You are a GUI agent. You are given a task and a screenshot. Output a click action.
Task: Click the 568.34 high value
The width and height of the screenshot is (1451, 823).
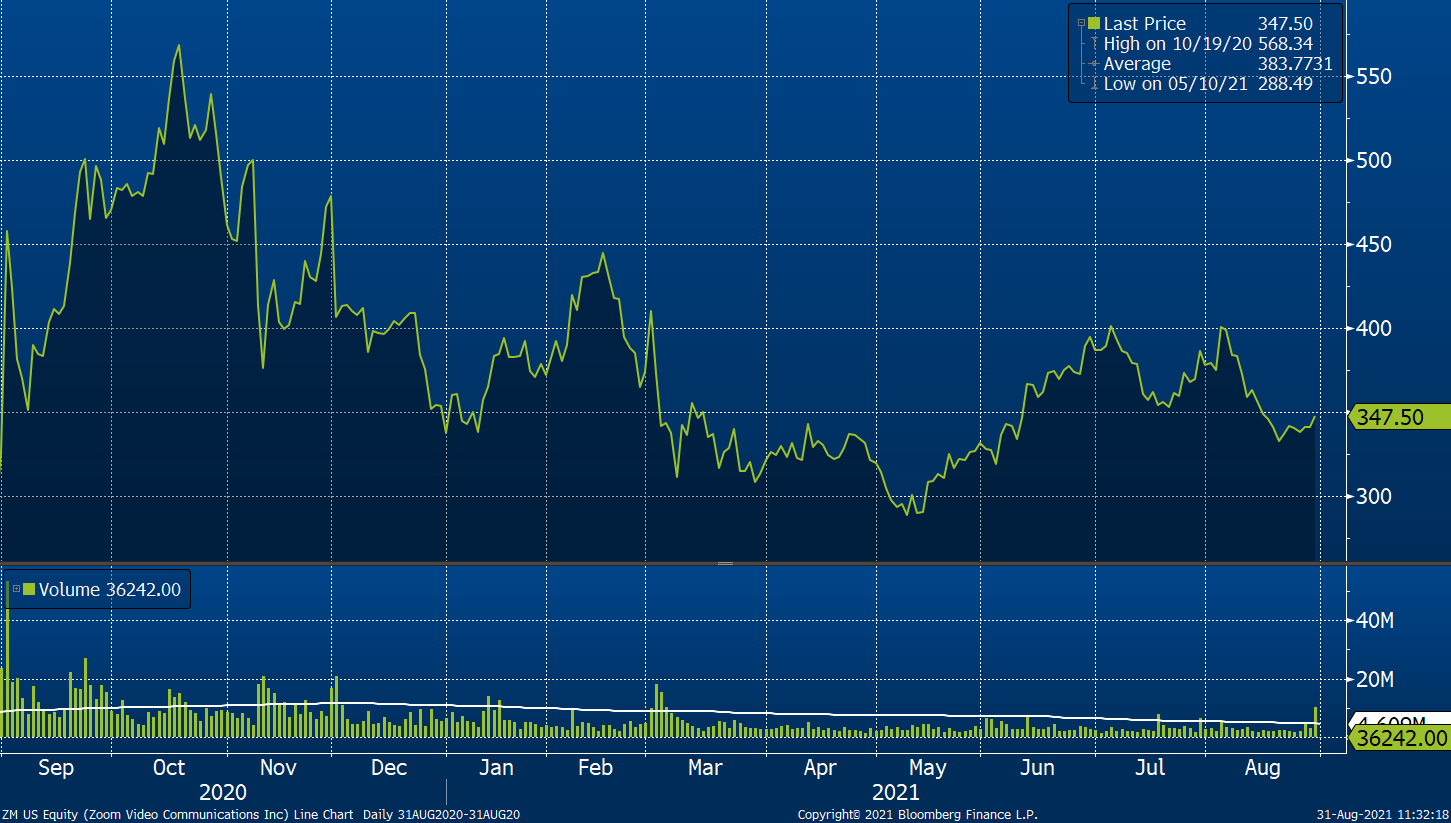(x=1285, y=44)
